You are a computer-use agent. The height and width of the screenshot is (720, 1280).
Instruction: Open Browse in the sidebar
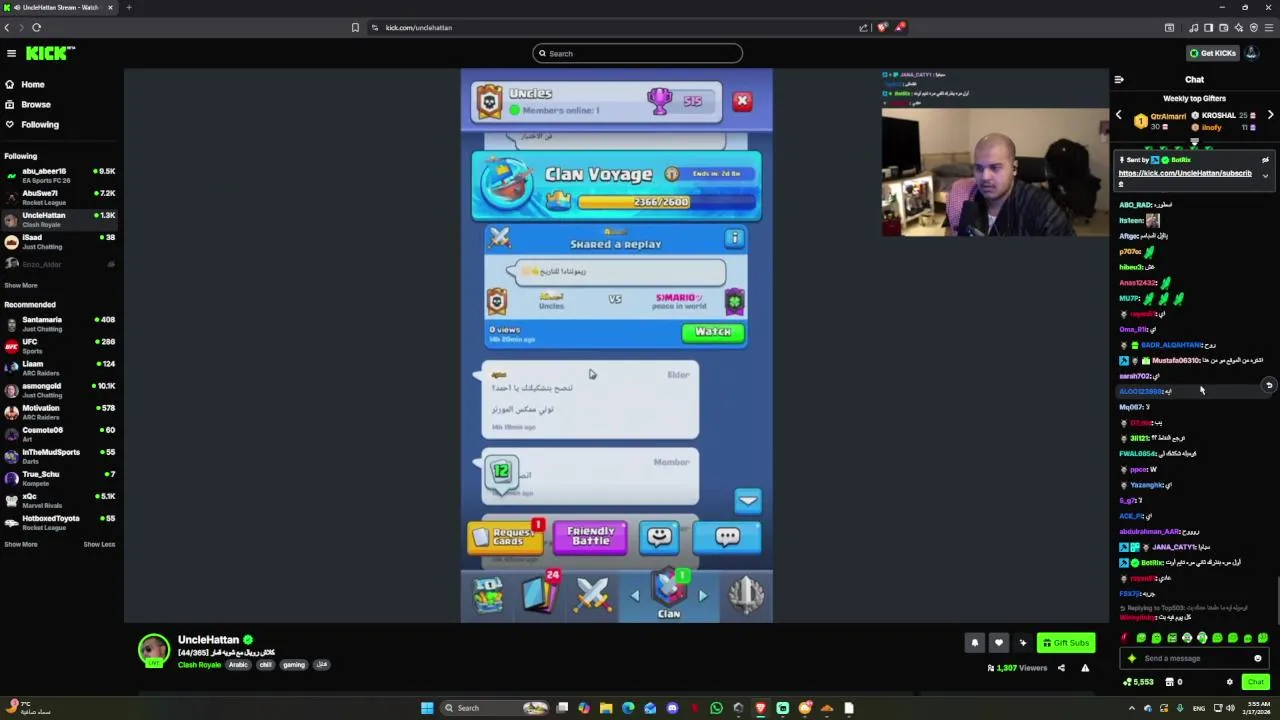34,104
